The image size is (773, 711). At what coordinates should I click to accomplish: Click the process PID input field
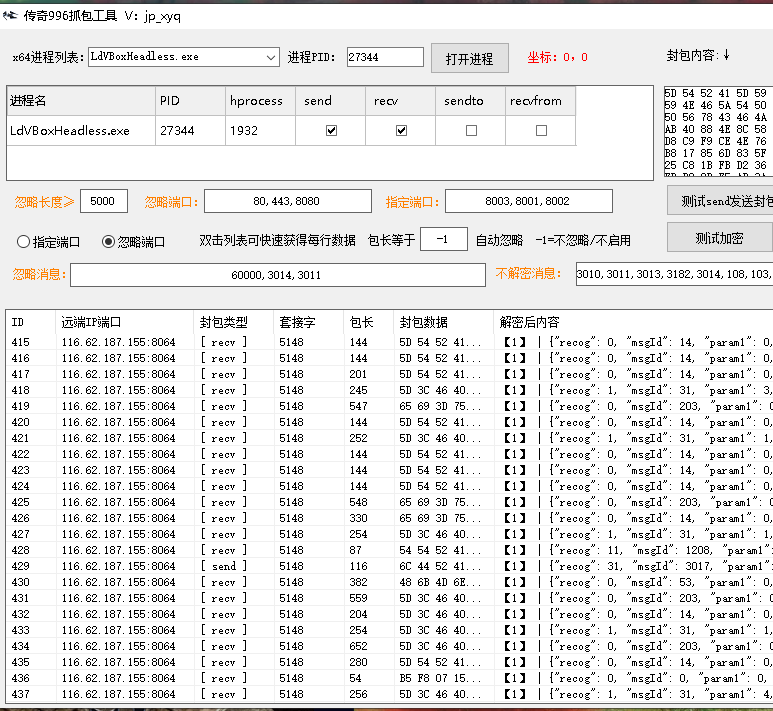point(385,57)
